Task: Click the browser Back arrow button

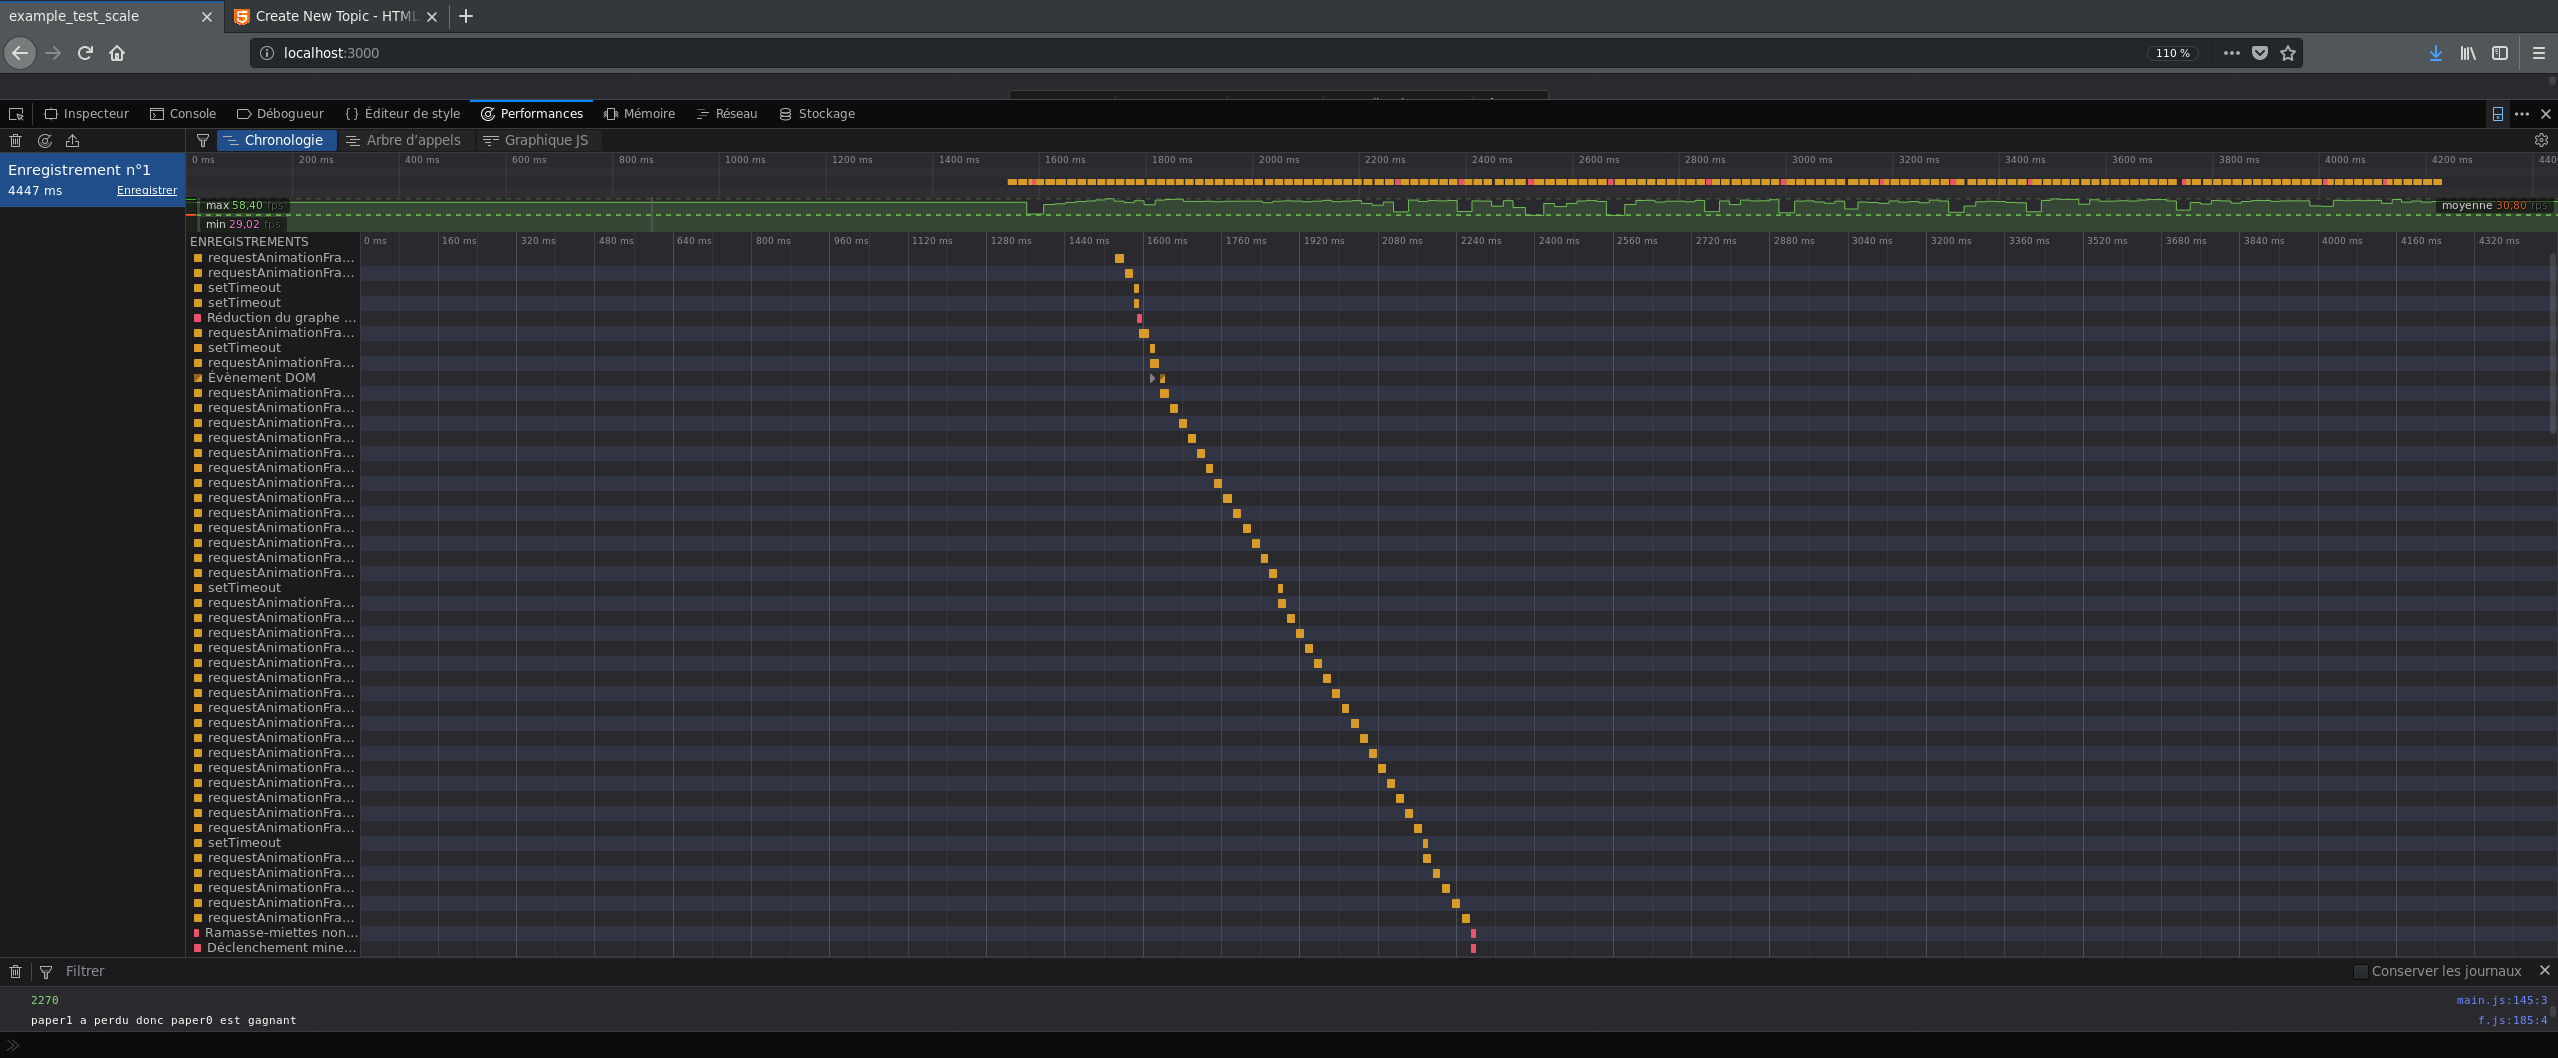Action: (20, 53)
